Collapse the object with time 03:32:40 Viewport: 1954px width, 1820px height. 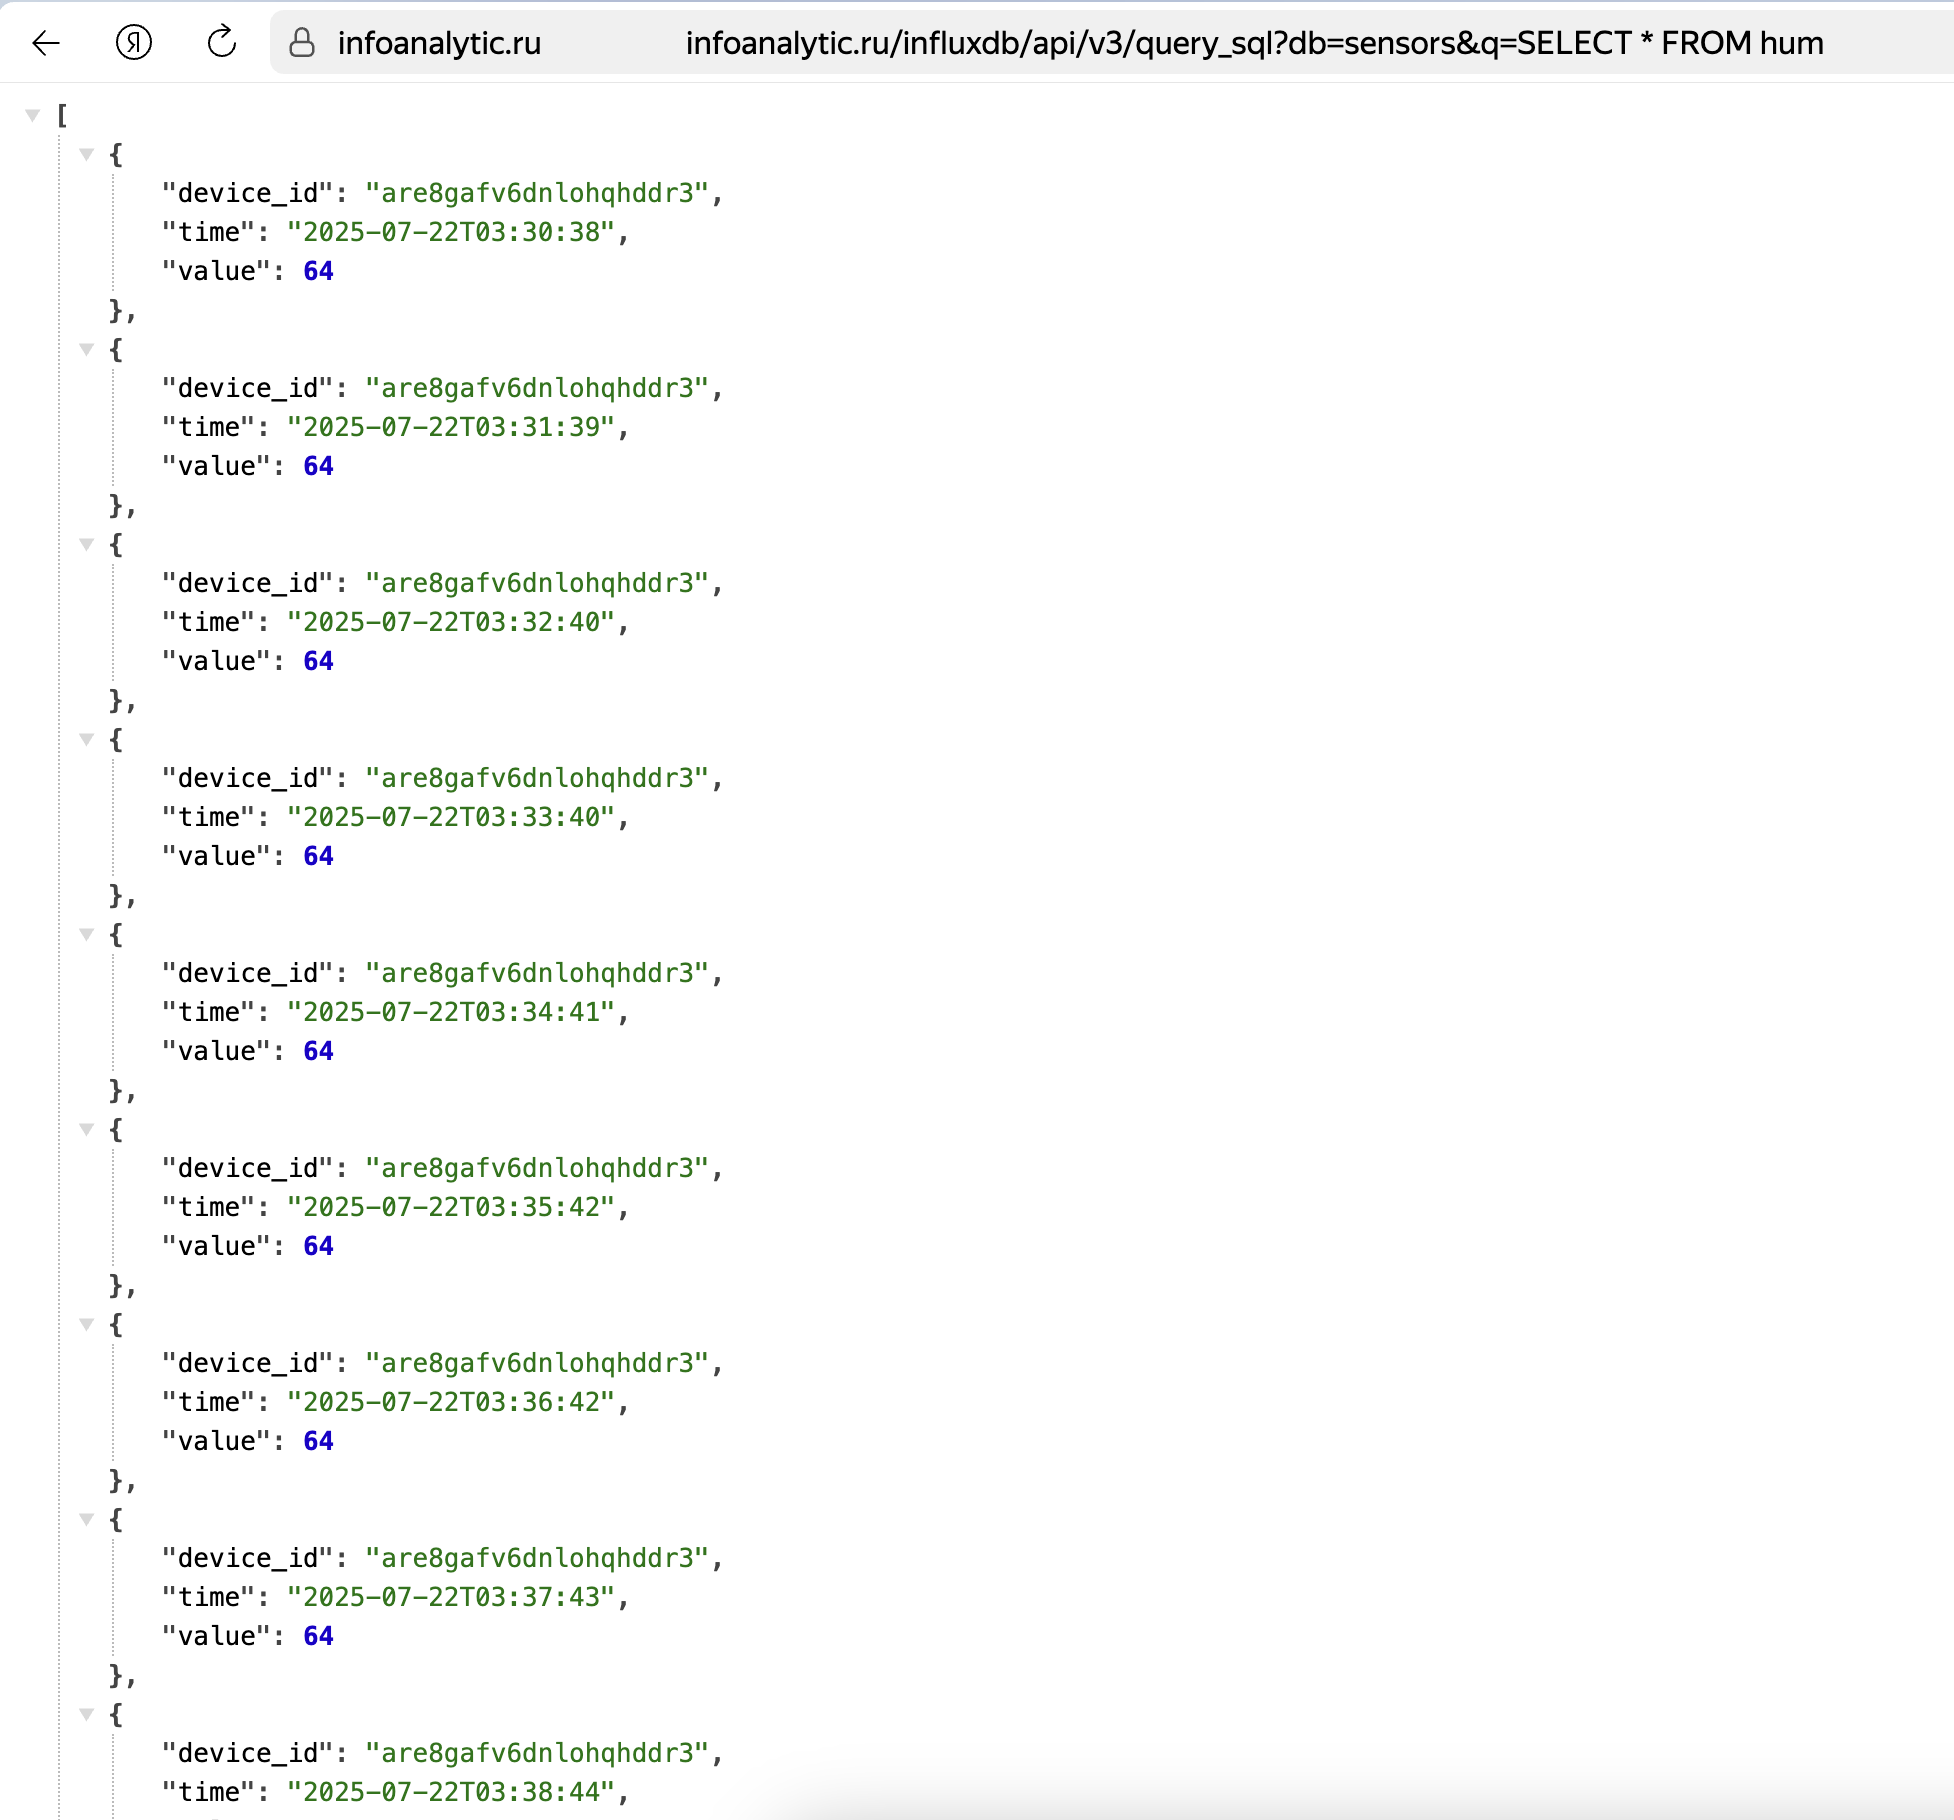(x=87, y=544)
